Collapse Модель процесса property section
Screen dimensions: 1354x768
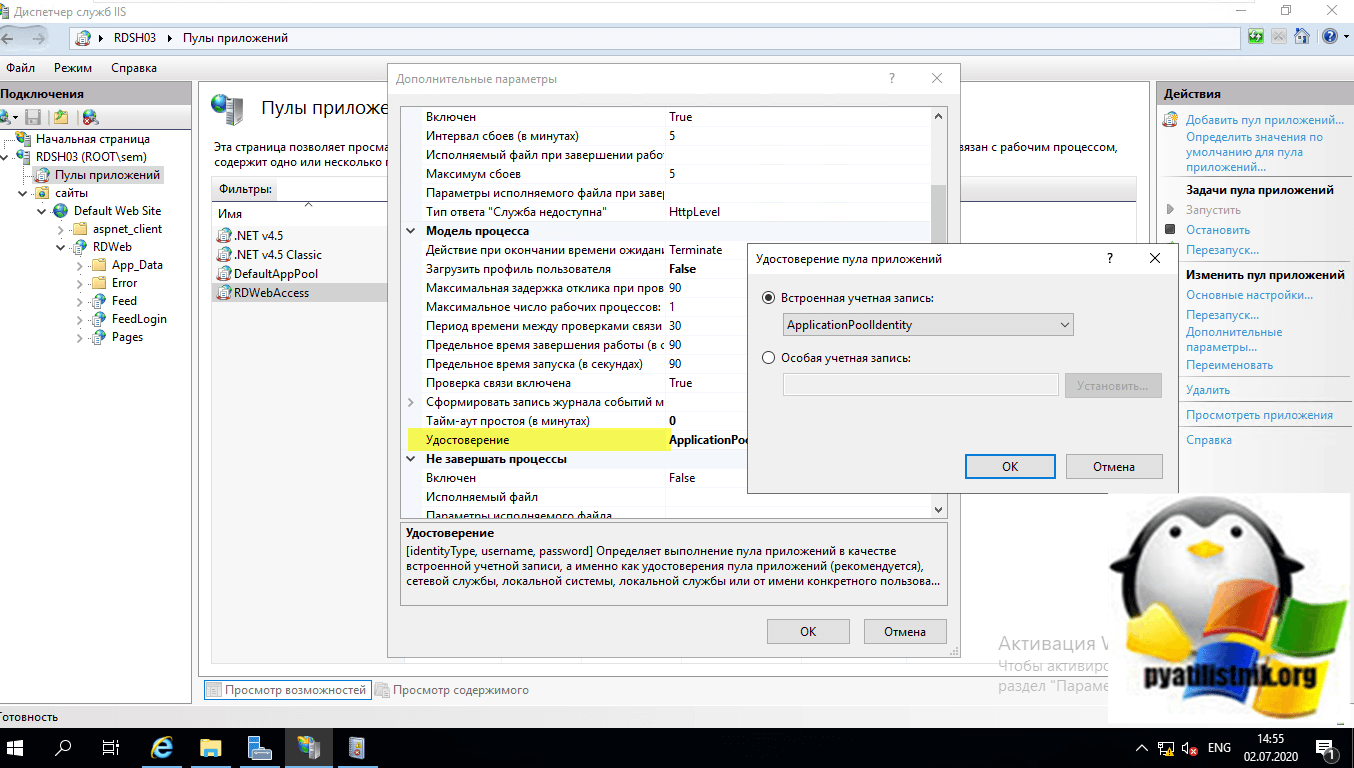click(411, 231)
